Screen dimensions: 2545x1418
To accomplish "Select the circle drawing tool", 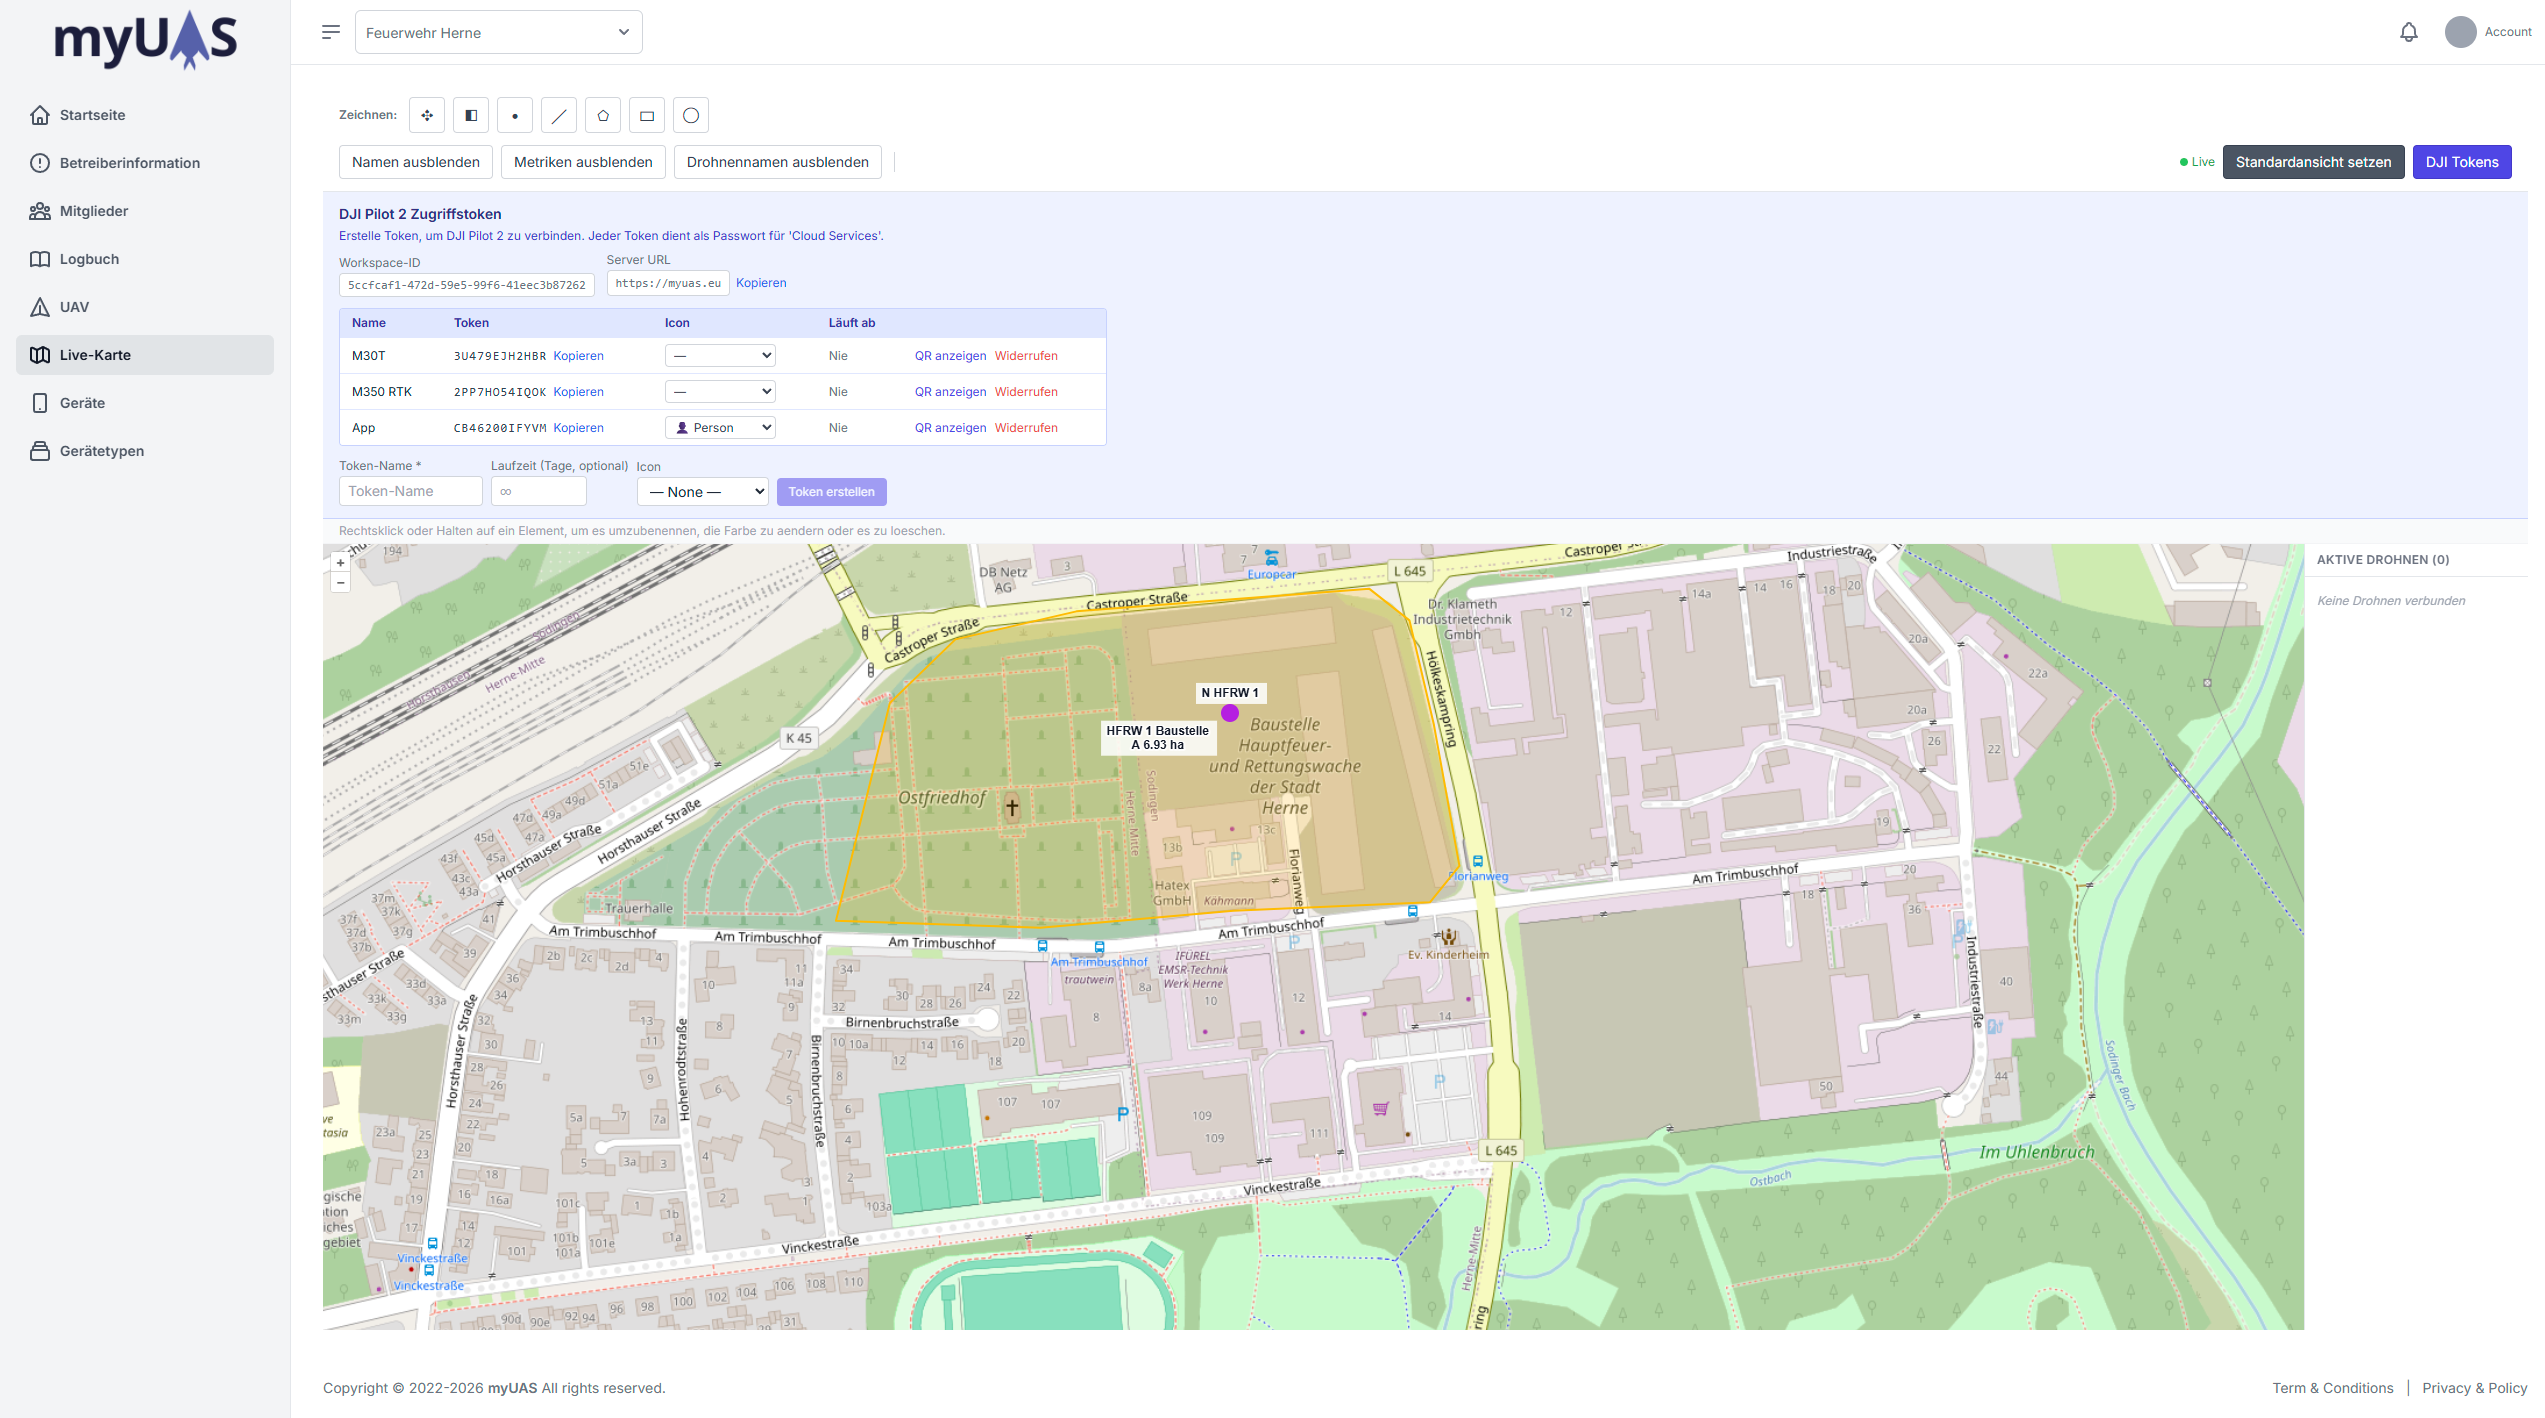I will tap(691, 115).
